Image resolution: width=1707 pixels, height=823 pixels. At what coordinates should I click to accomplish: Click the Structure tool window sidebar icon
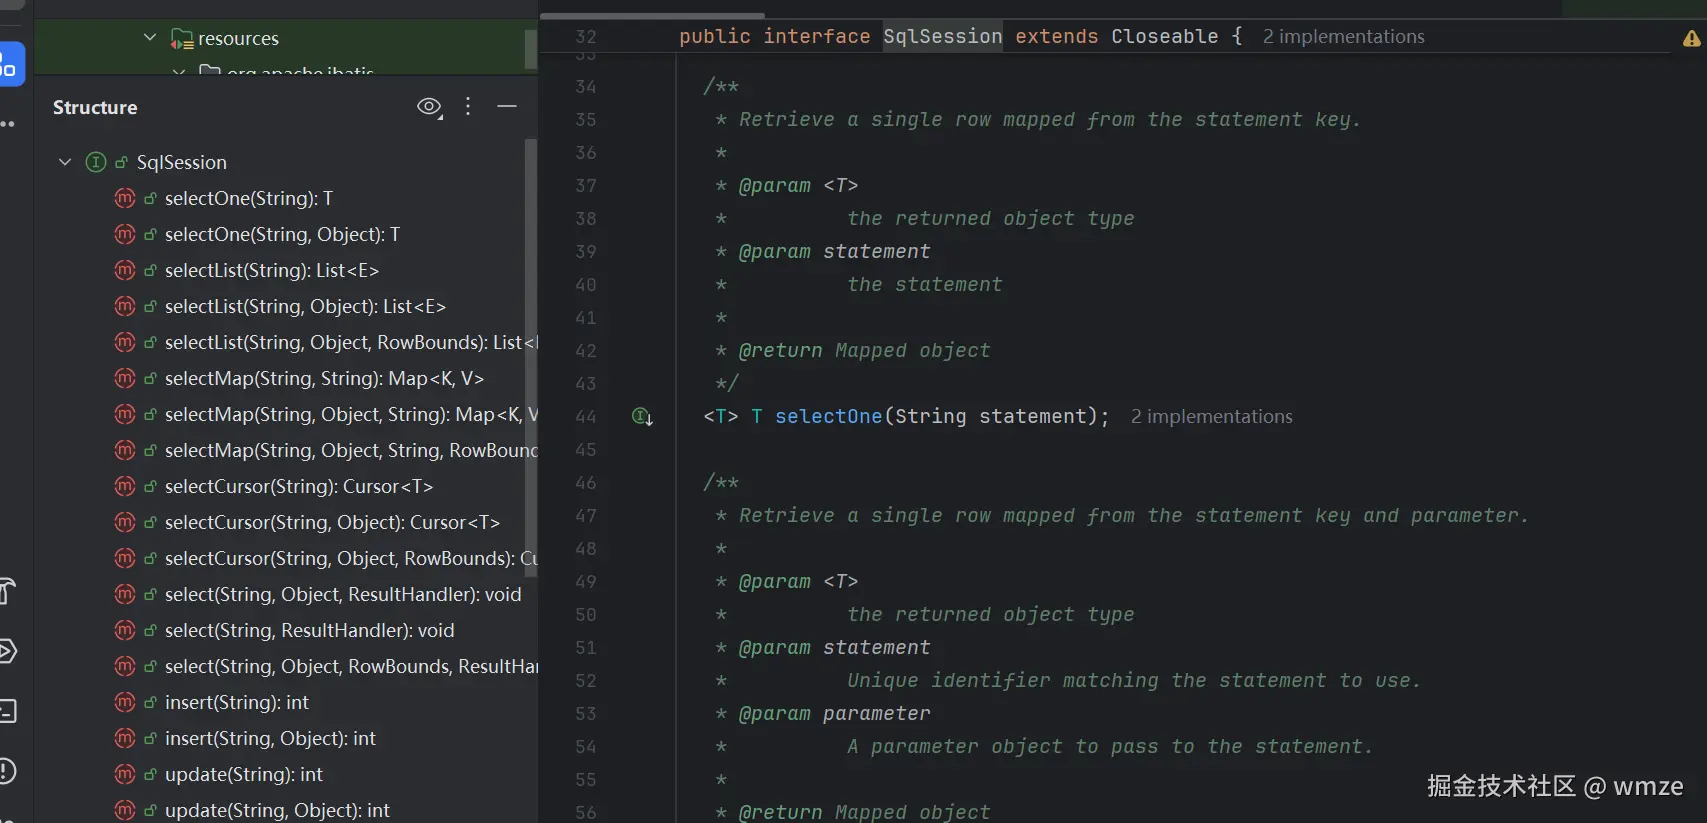[10, 65]
